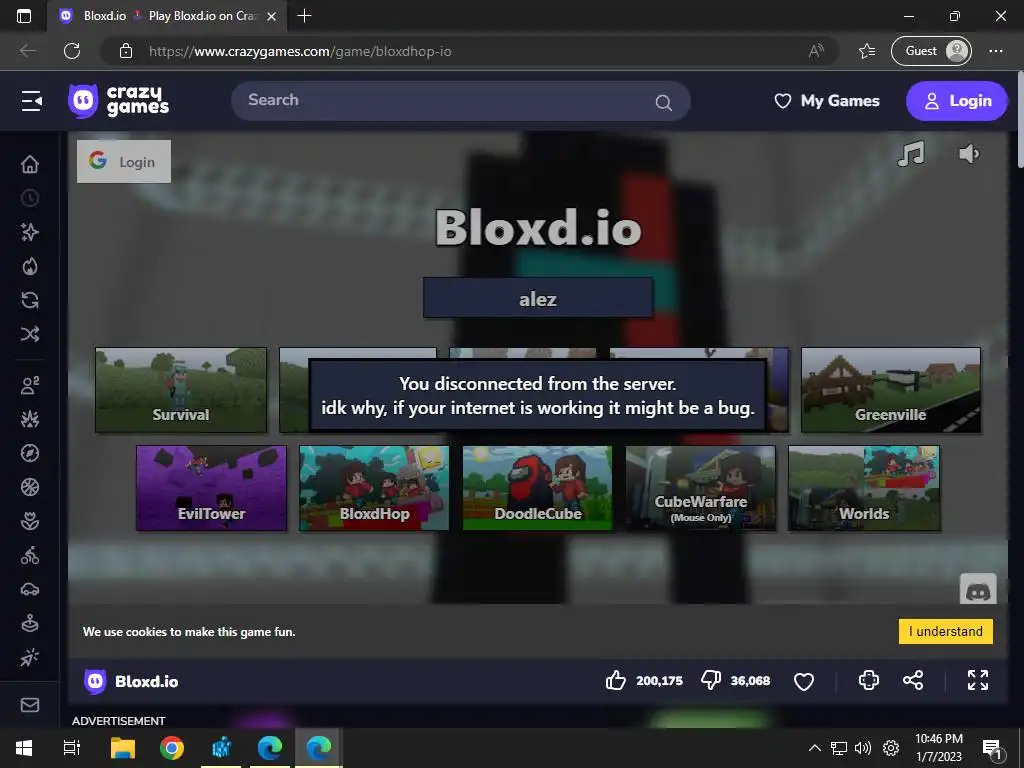Image resolution: width=1024 pixels, height=768 pixels.
Task: Click the address bar URL
Action: 300,51
